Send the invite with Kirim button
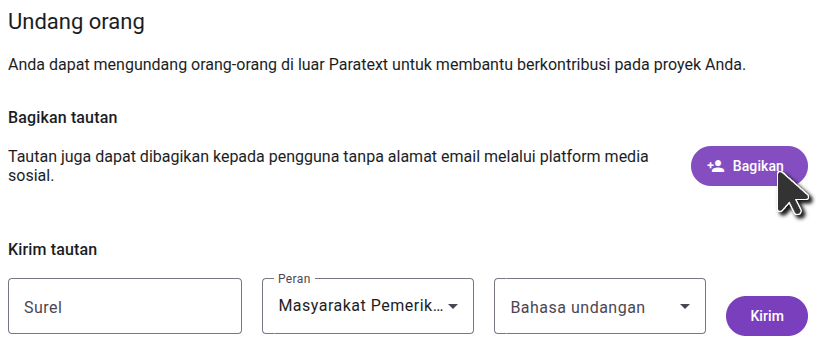The height and width of the screenshot is (361, 816). click(767, 316)
